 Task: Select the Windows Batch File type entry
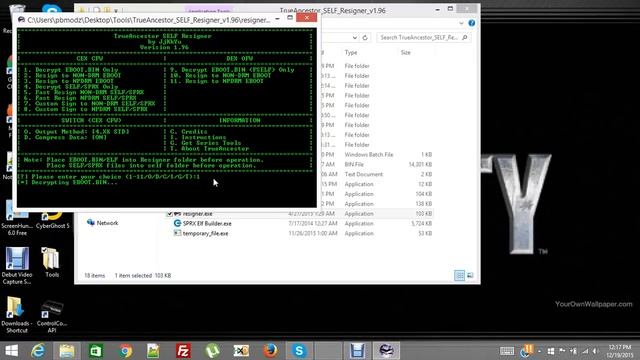(x=369, y=155)
